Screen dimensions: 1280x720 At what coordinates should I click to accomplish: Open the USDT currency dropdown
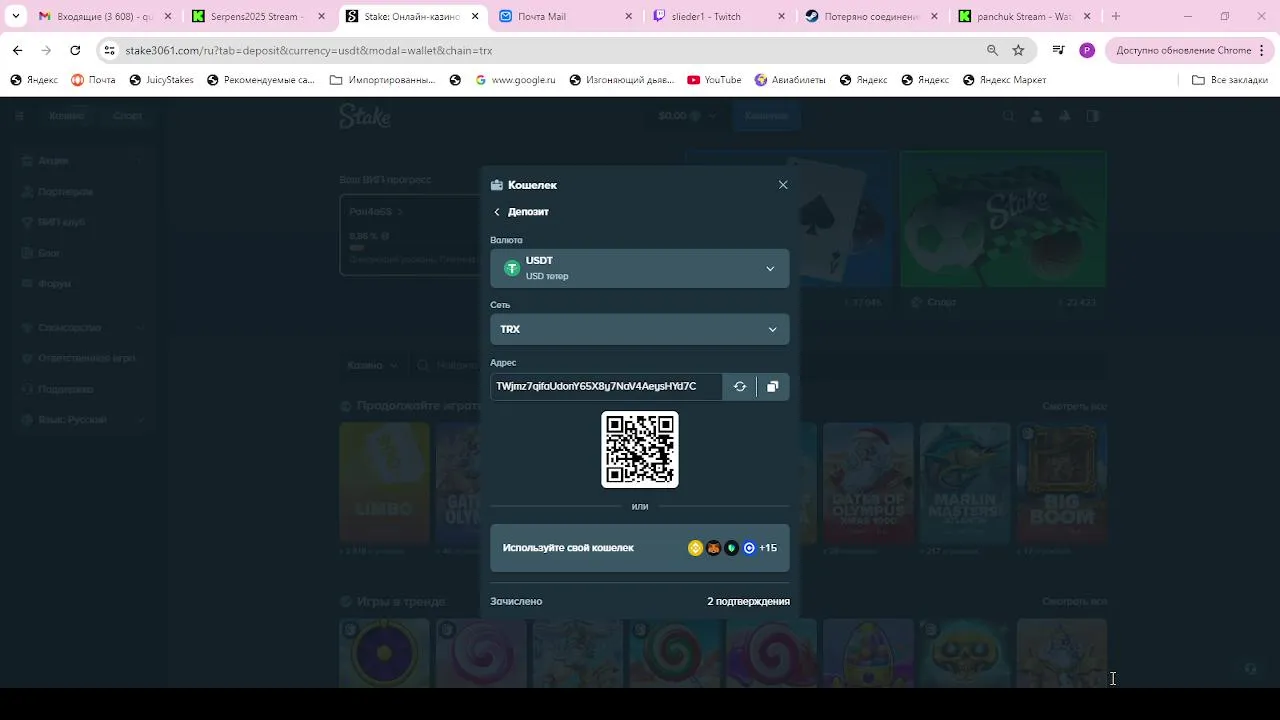pyautogui.click(x=640, y=268)
